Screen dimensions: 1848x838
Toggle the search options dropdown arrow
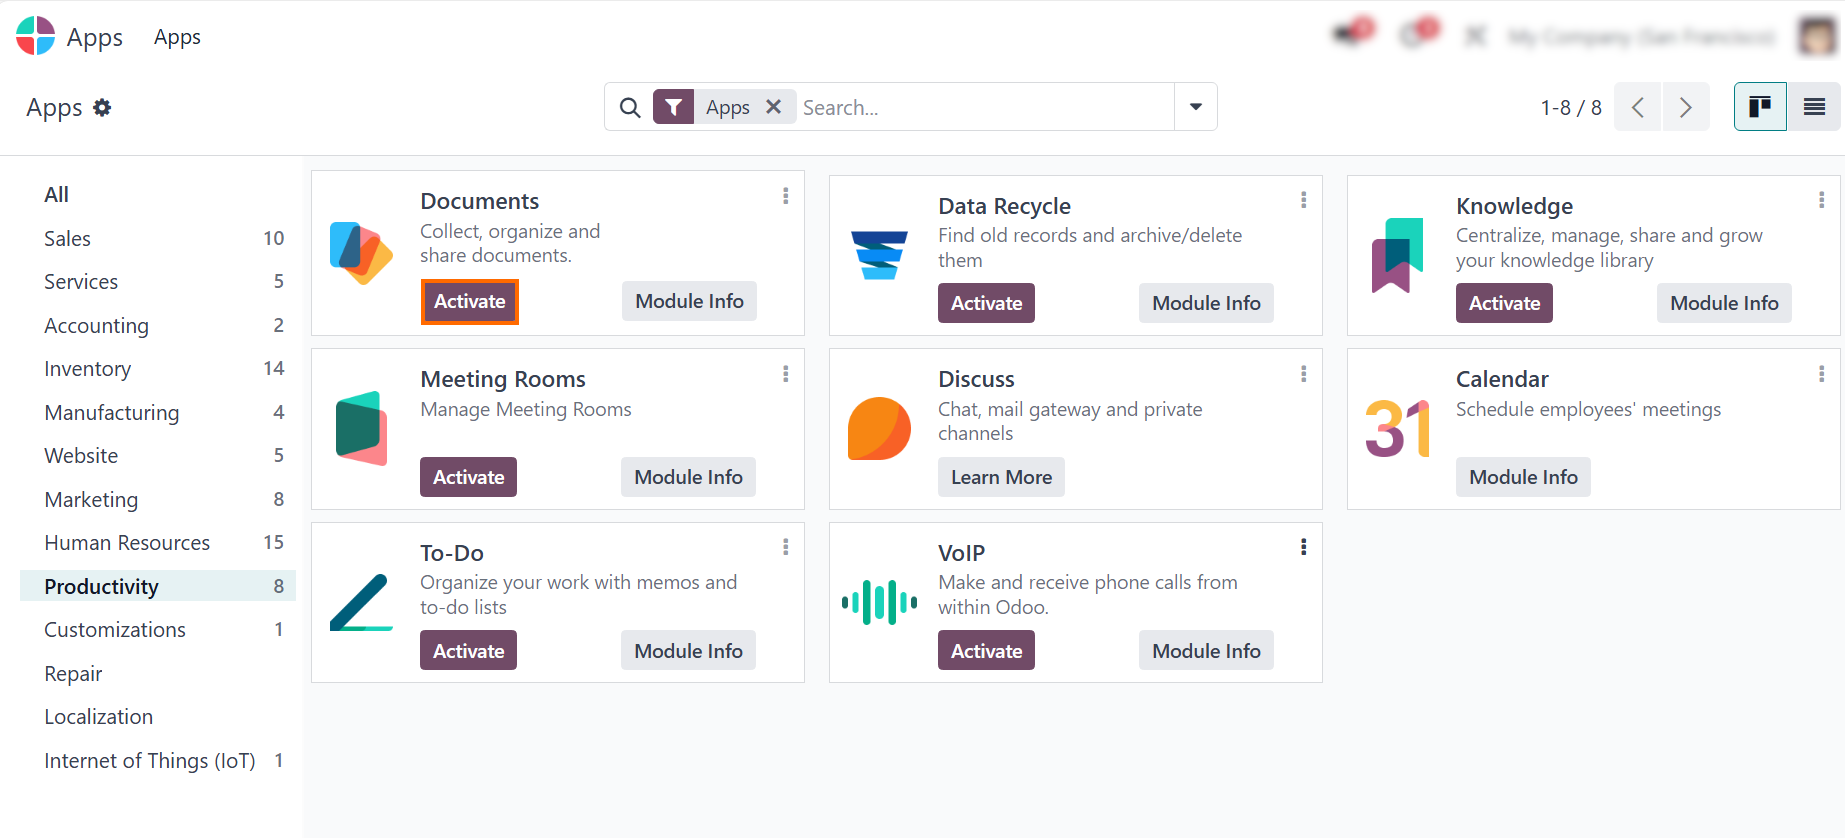(x=1196, y=107)
